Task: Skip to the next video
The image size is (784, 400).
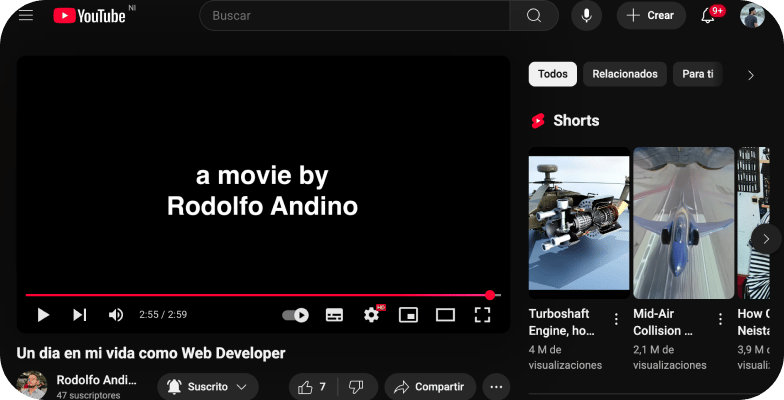Action: pos(79,315)
